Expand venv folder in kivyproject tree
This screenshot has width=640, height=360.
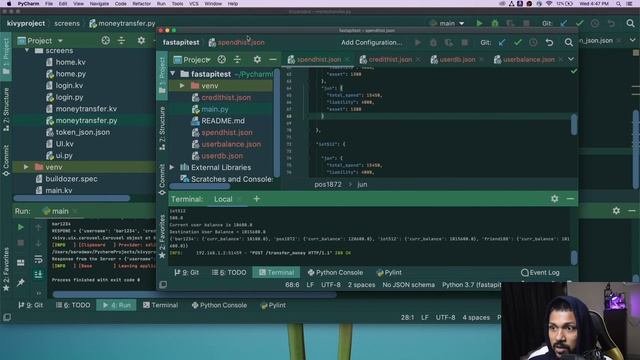click(x=26, y=167)
